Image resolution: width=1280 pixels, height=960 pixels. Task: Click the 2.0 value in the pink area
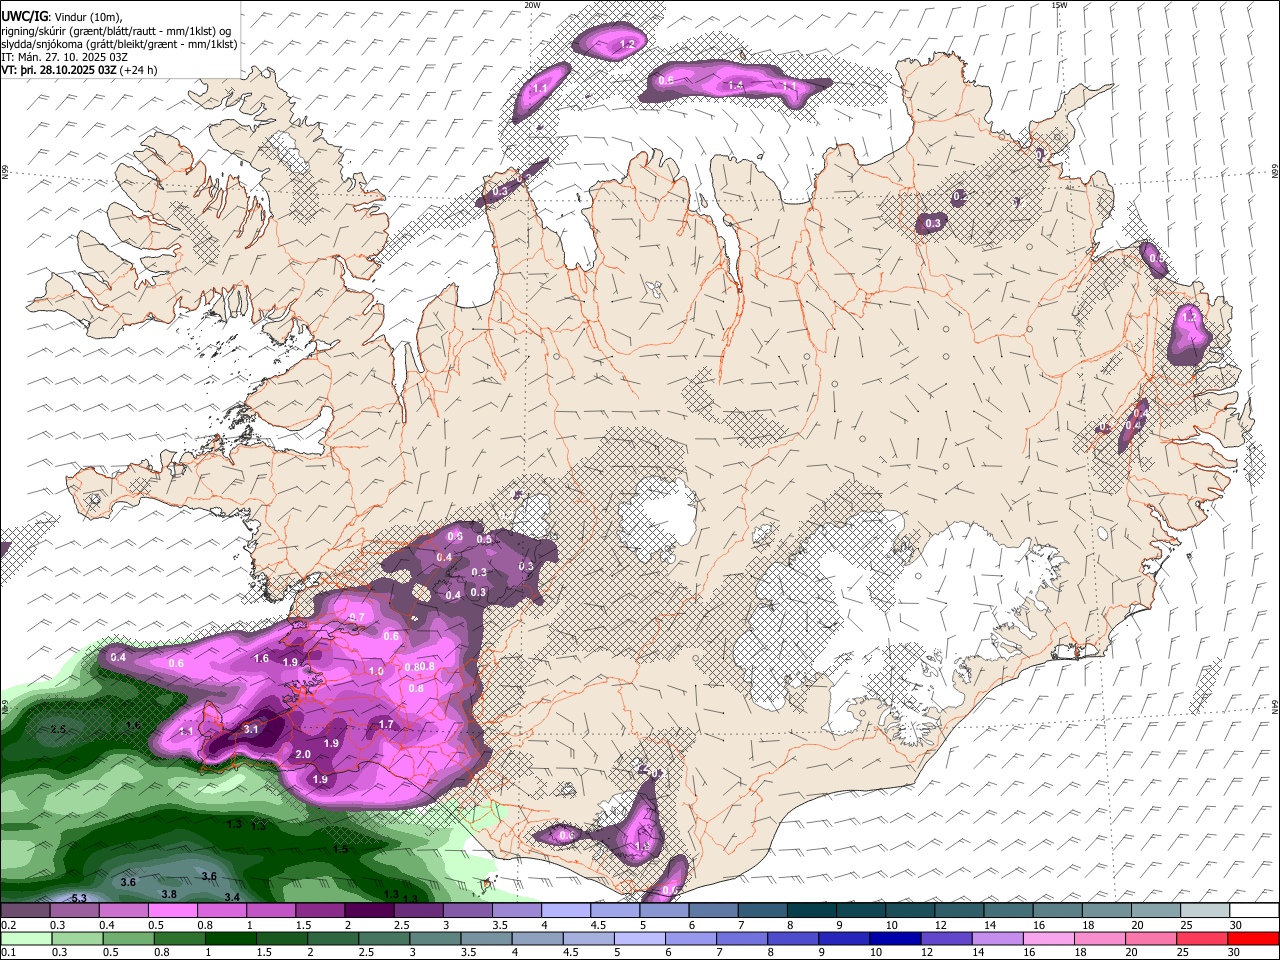(303, 754)
